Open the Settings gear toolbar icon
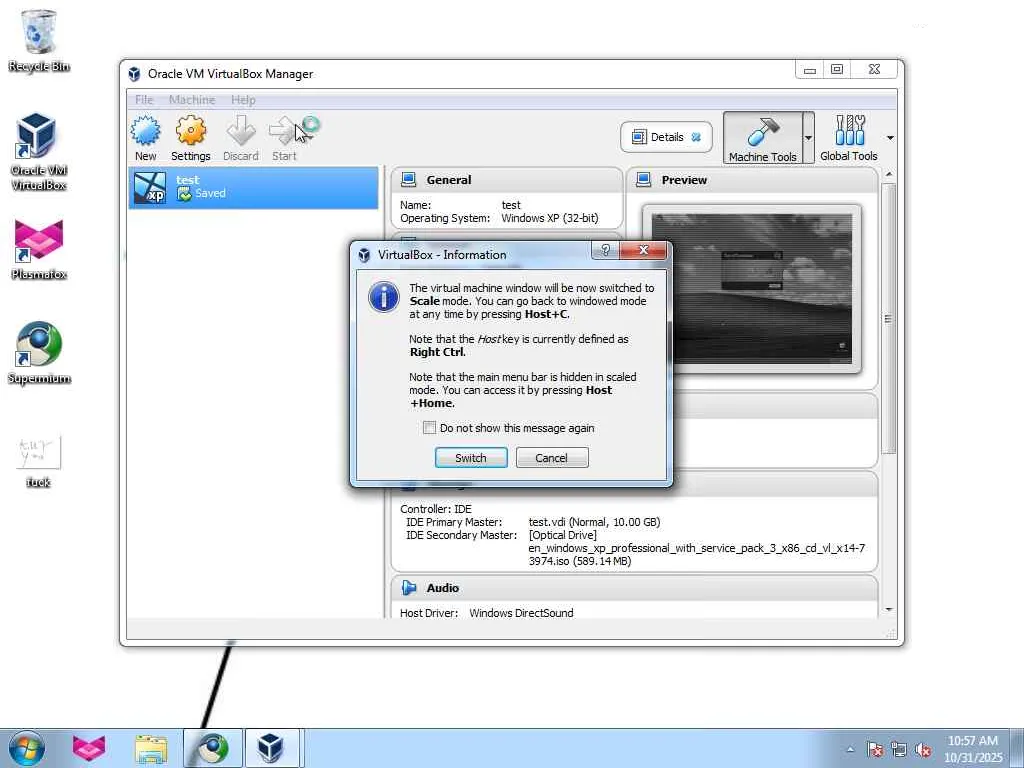The height and width of the screenshot is (768, 1024). click(x=191, y=131)
